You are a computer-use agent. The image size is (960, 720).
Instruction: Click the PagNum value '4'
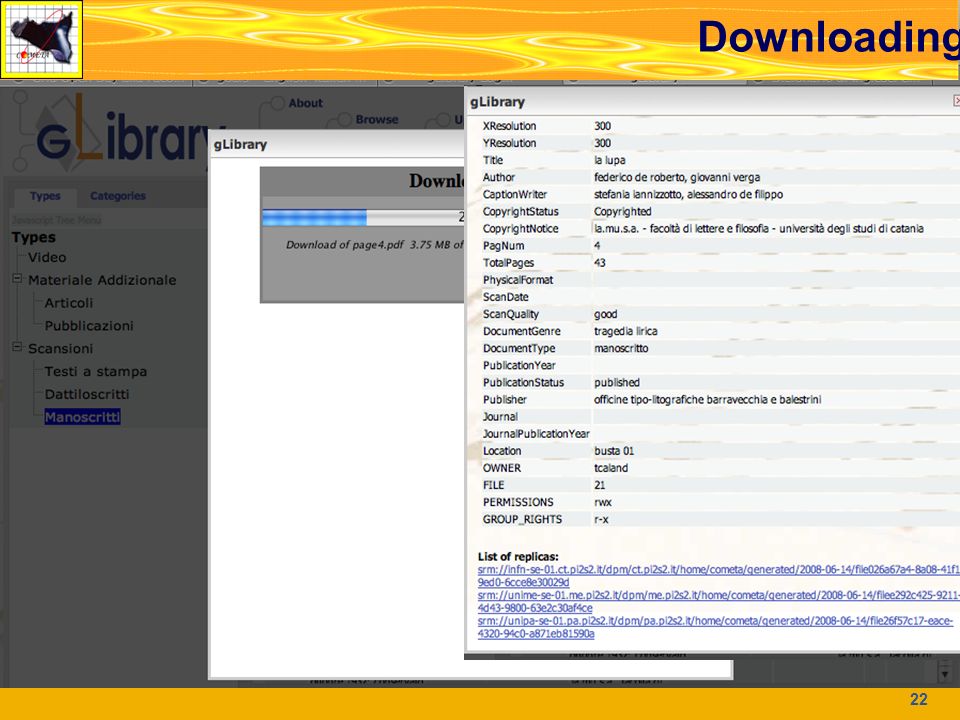[597, 246]
